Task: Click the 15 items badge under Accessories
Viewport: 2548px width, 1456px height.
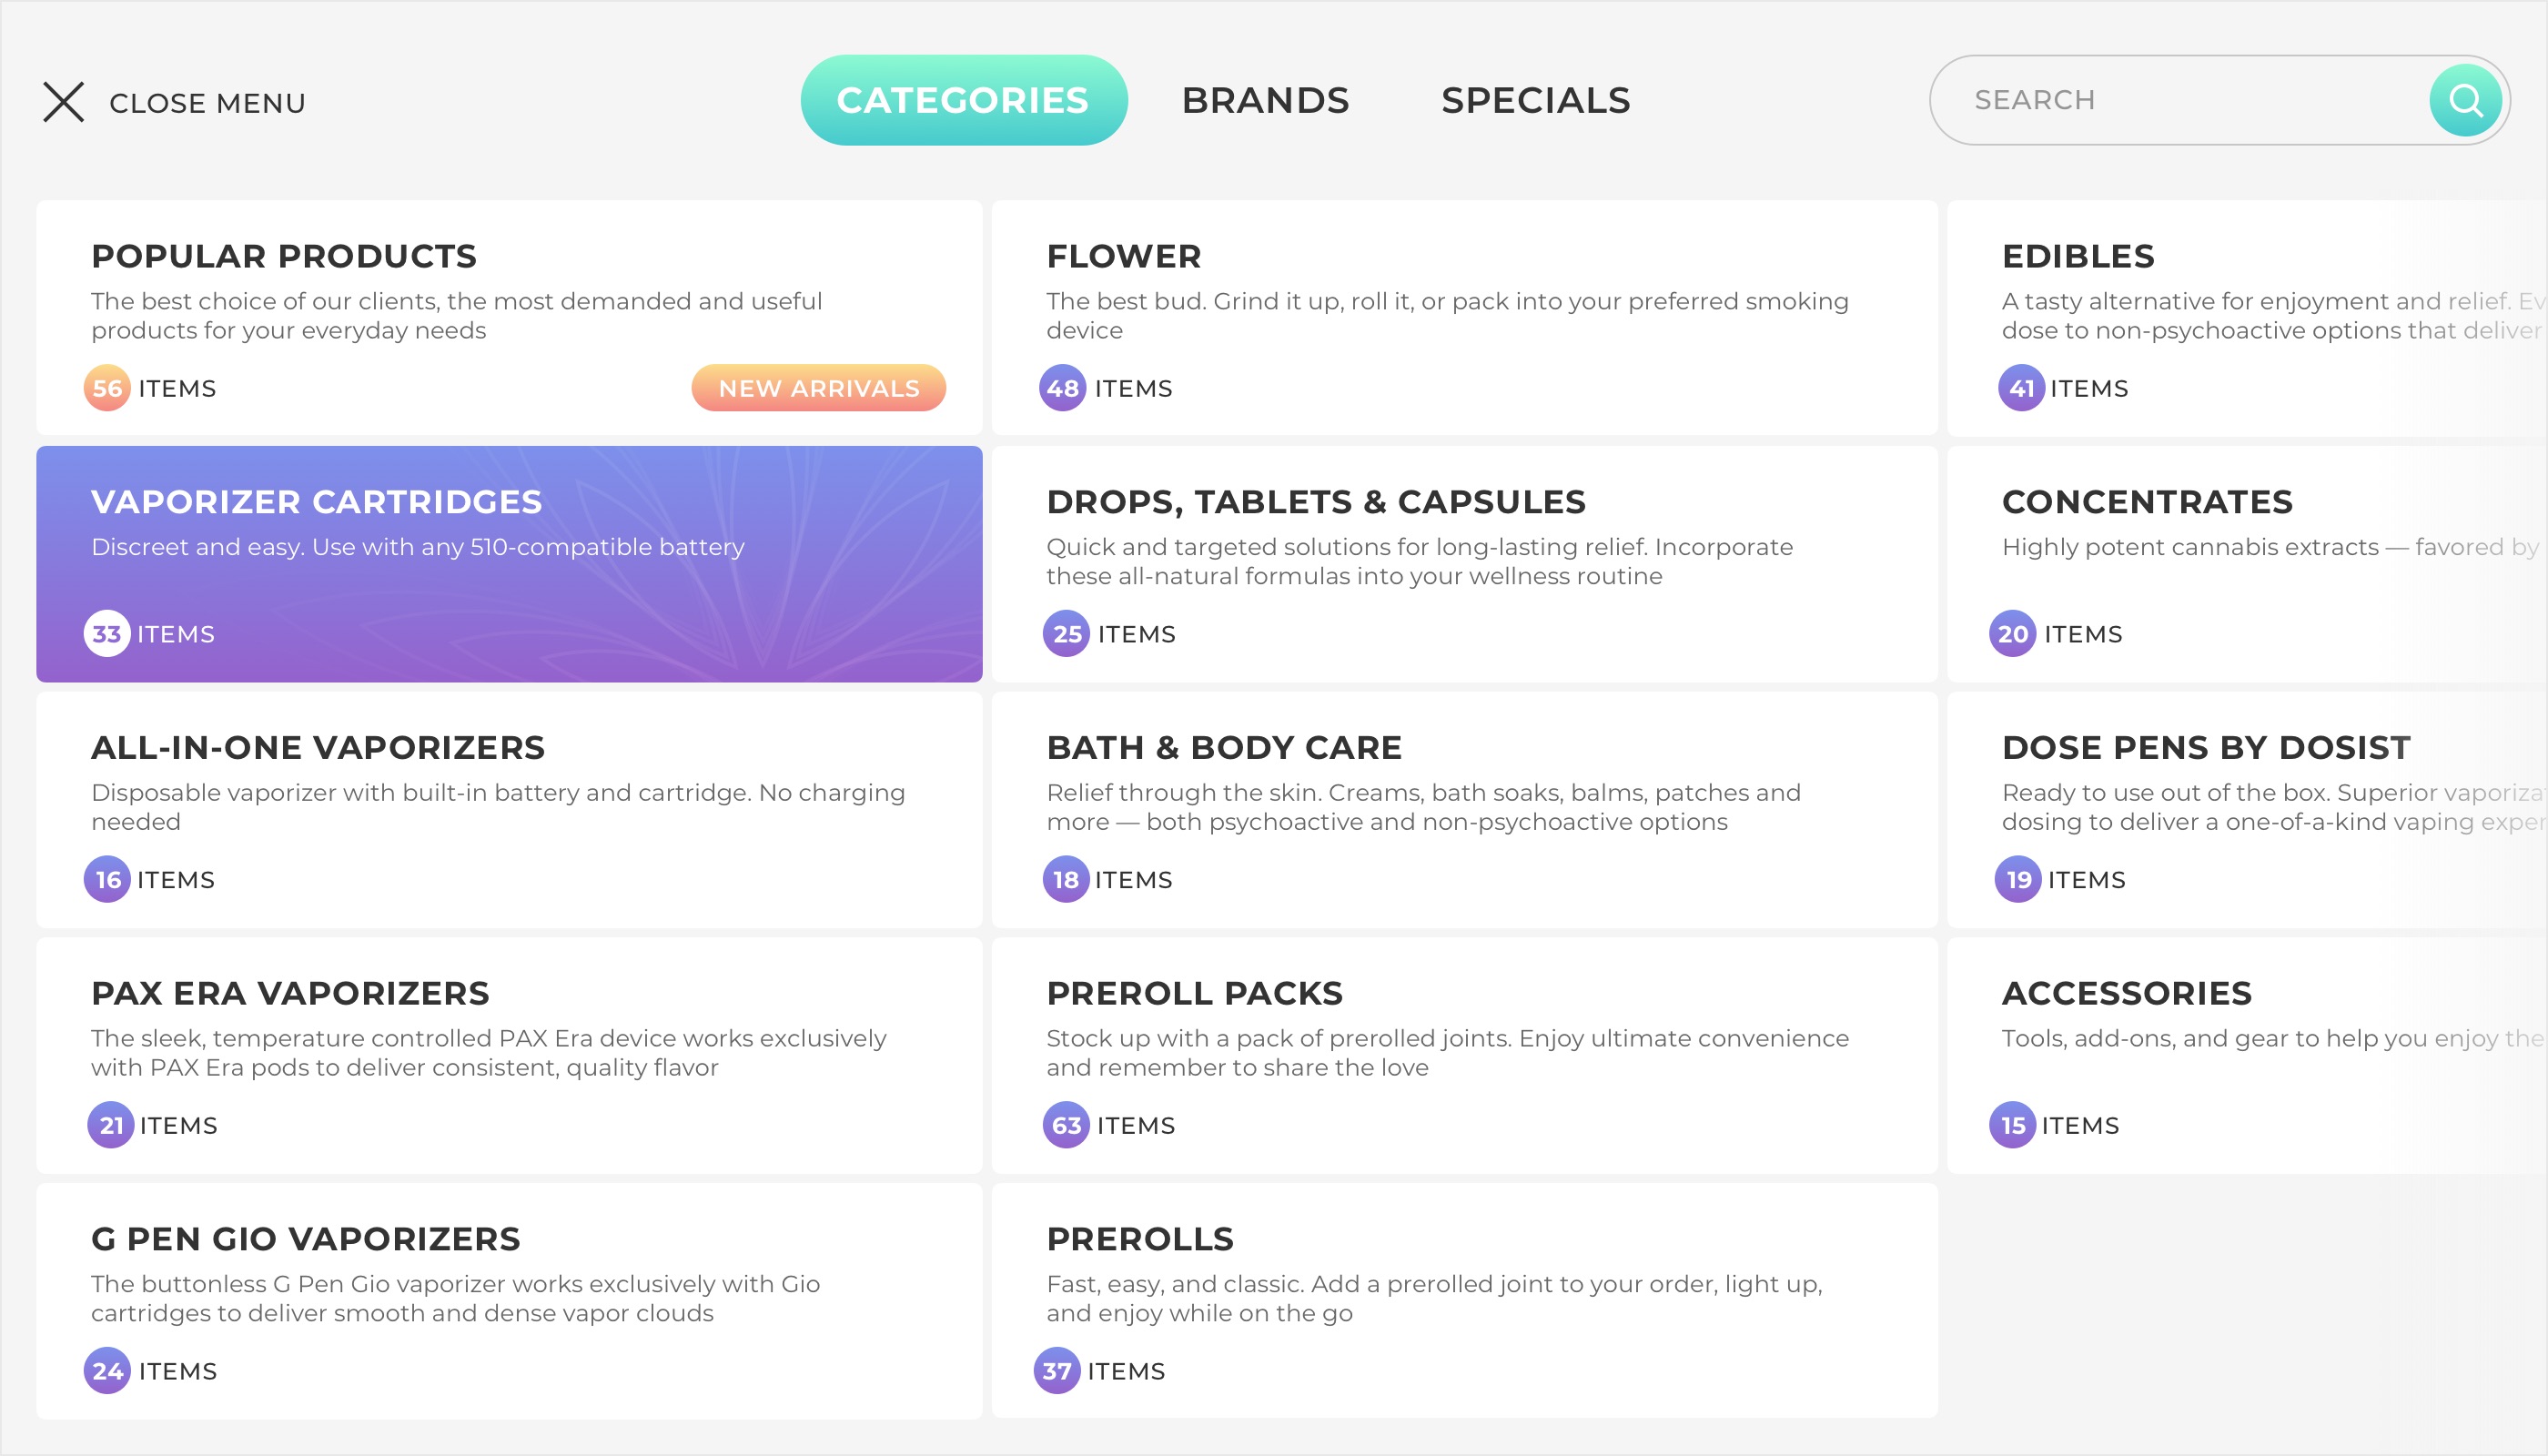Action: coord(2012,1125)
